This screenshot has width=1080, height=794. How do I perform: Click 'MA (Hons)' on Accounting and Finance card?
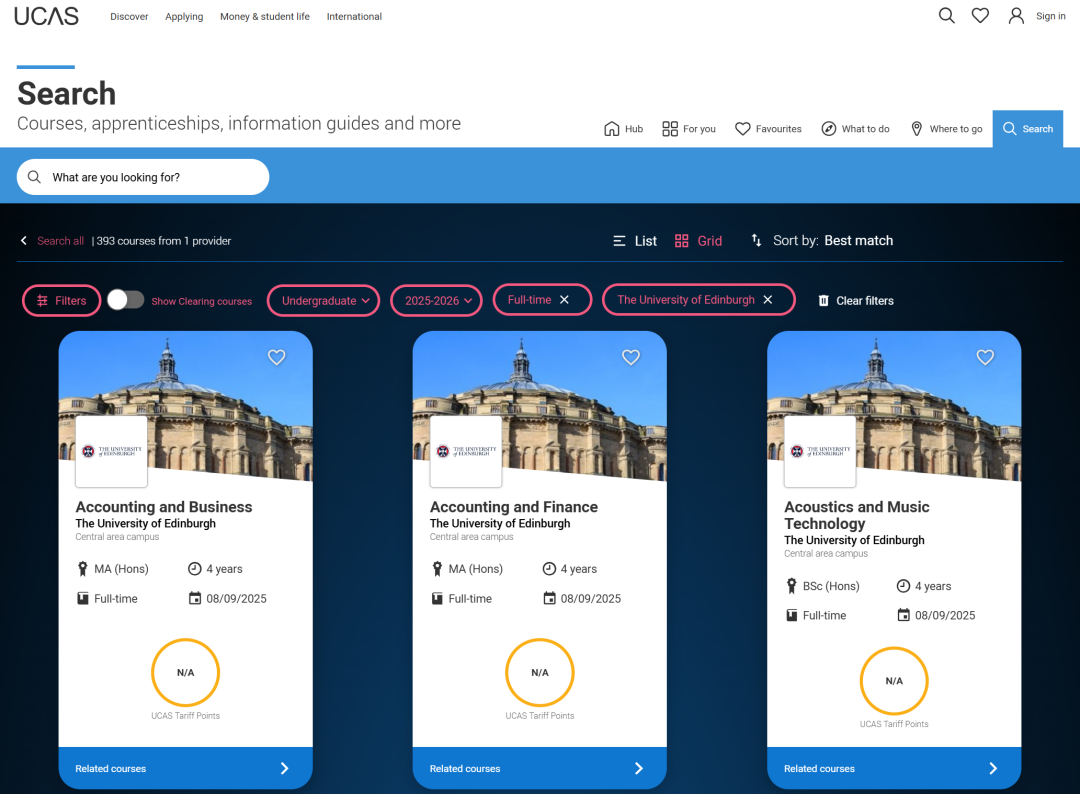coord(475,569)
